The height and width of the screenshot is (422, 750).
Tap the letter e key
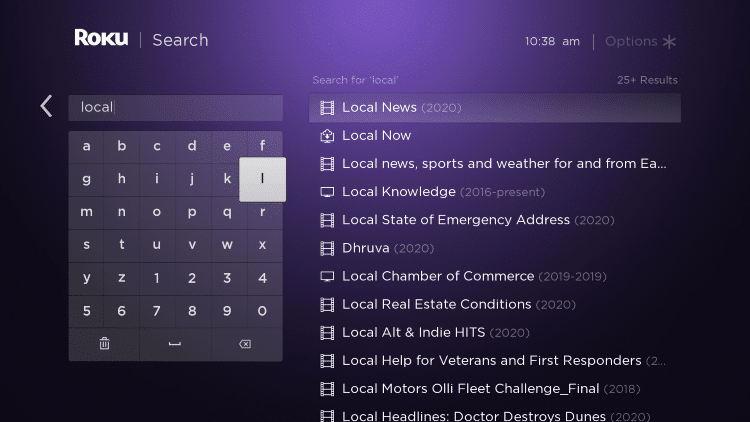coord(227,146)
